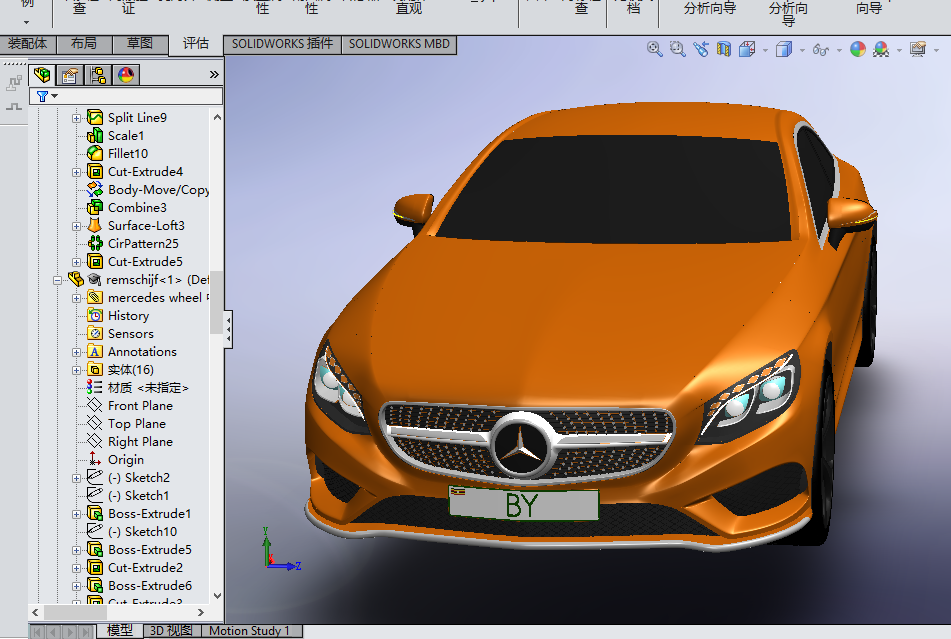
Task: Open the DisplayManager color ball icon
Action: [x=126, y=75]
